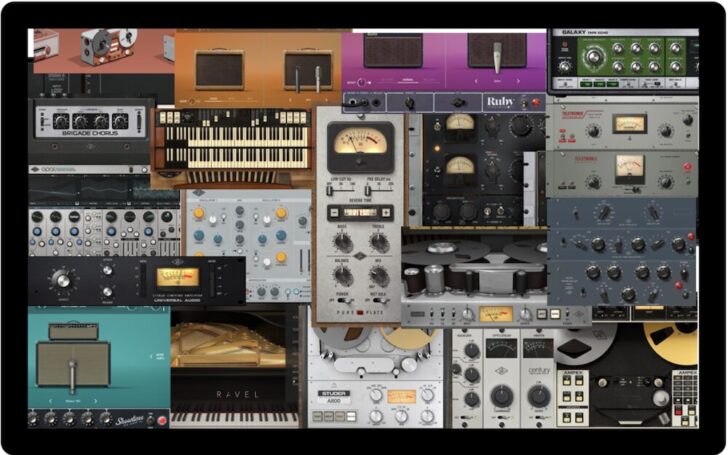Viewport: 728px width, 455px height.
Task: Select the Teletronix compressor top unit meter
Action: tap(629, 123)
